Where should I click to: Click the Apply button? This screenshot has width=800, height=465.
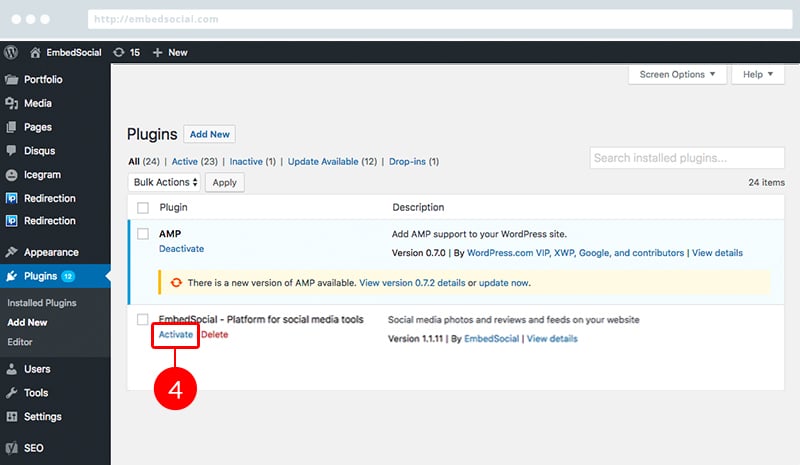224,182
